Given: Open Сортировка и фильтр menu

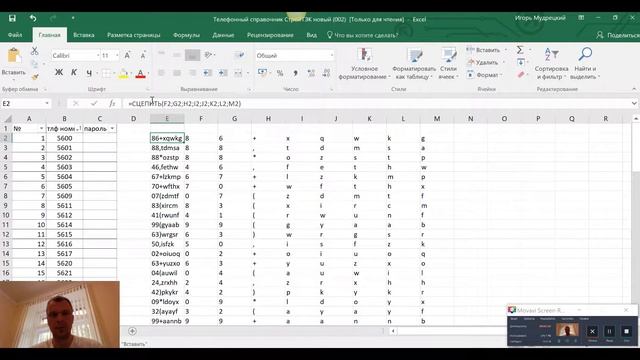Looking at the screenshot, I should (551, 63).
